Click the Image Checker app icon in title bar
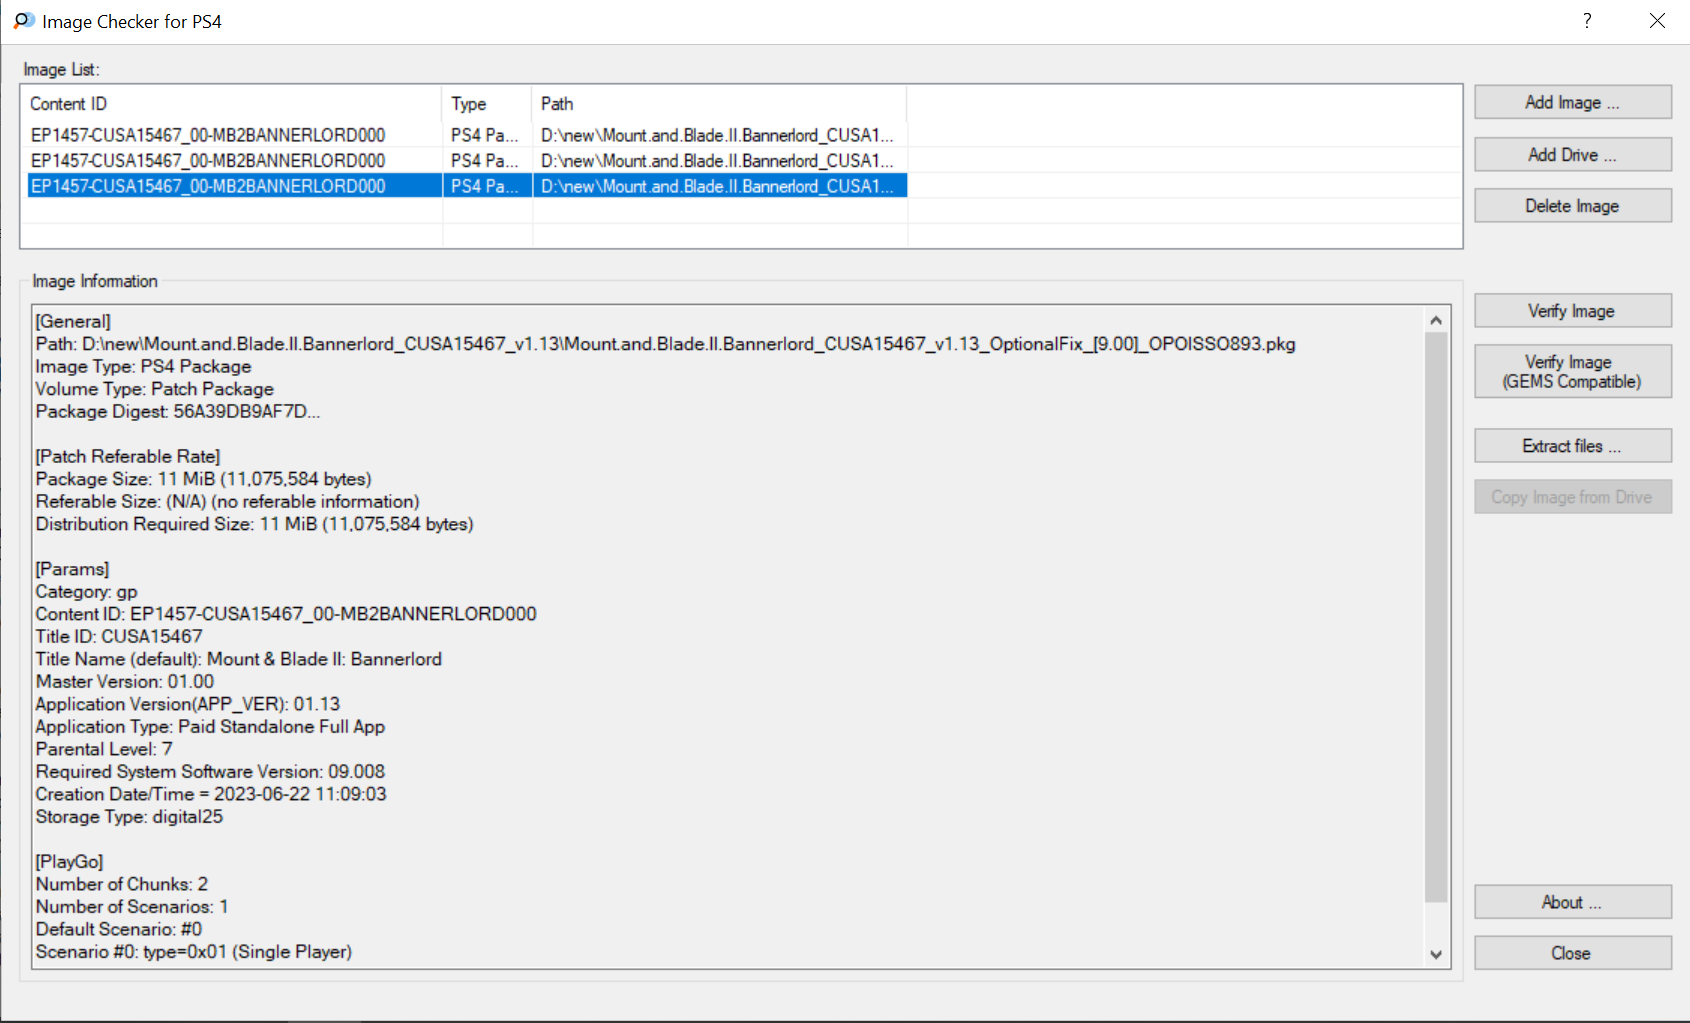 [x=24, y=21]
